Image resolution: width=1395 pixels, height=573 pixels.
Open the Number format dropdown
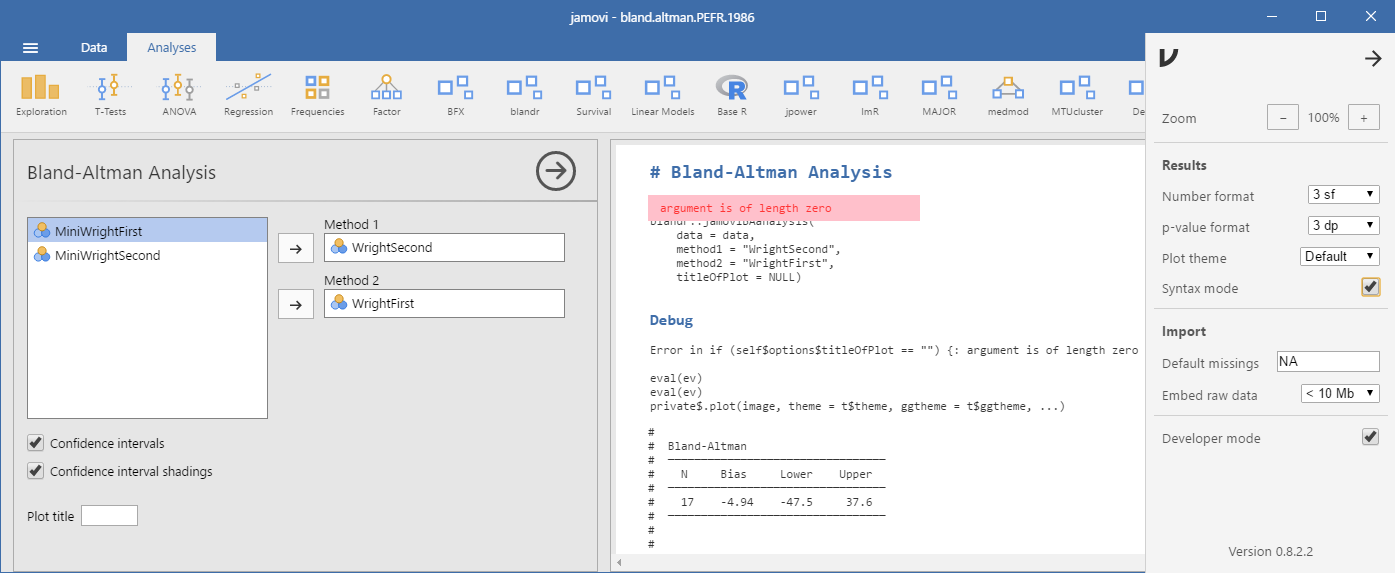click(x=1343, y=195)
